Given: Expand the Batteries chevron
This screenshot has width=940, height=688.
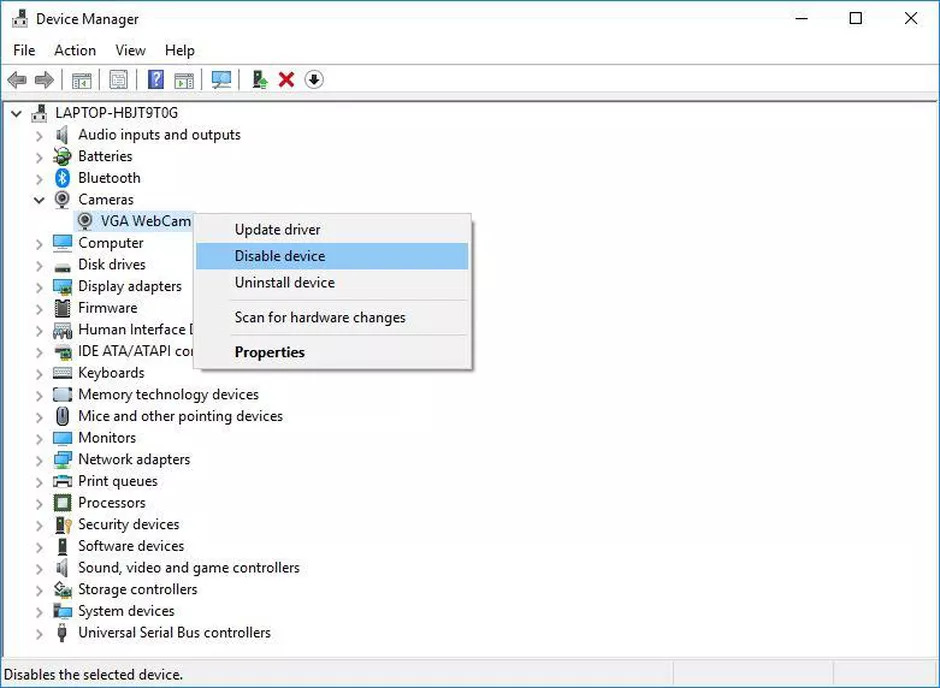Looking at the screenshot, I should click(x=39, y=158).
